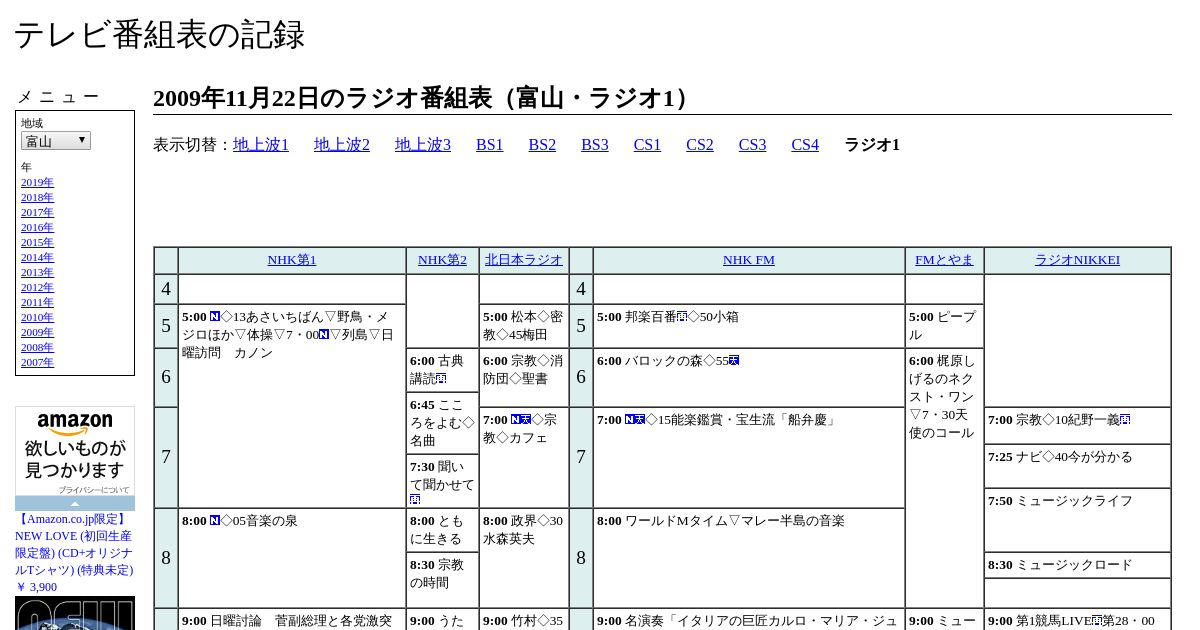Open the ラジオNIKKEI station header link

click(x=1077, y=260)
